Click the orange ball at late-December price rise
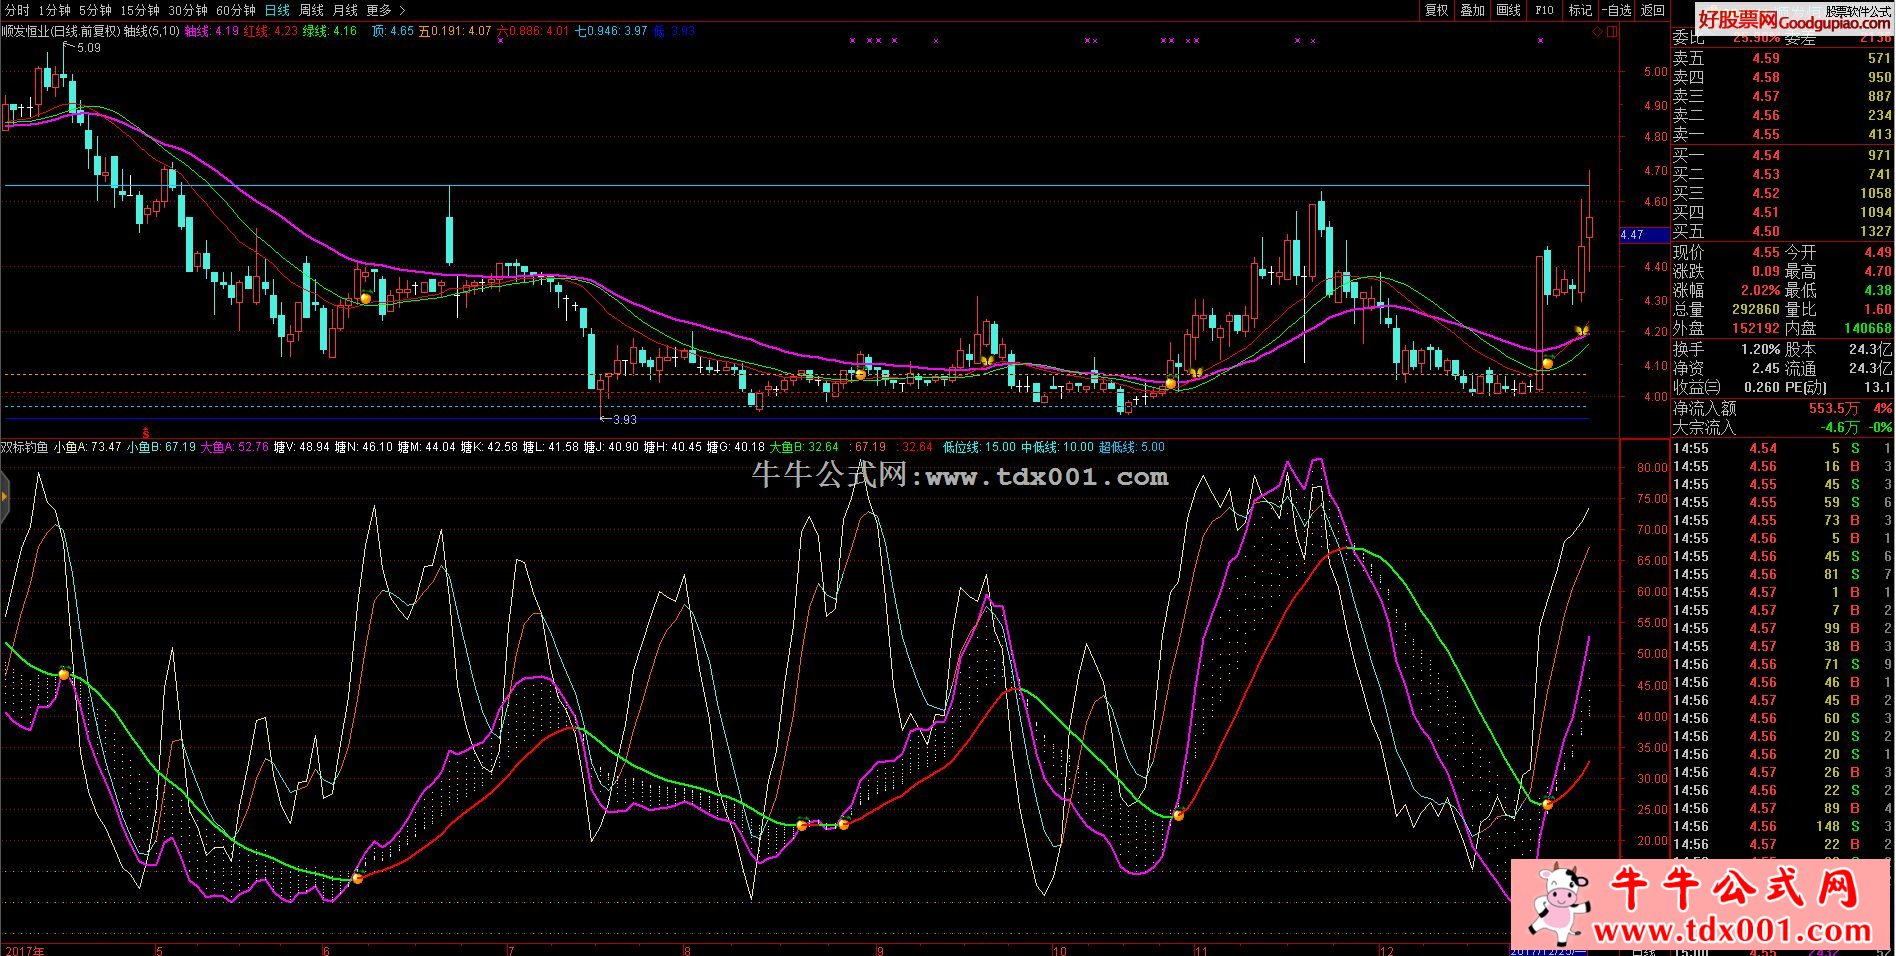This screenshot has height=956, width=1896. pyautogui.click(x=1547, y=363)
